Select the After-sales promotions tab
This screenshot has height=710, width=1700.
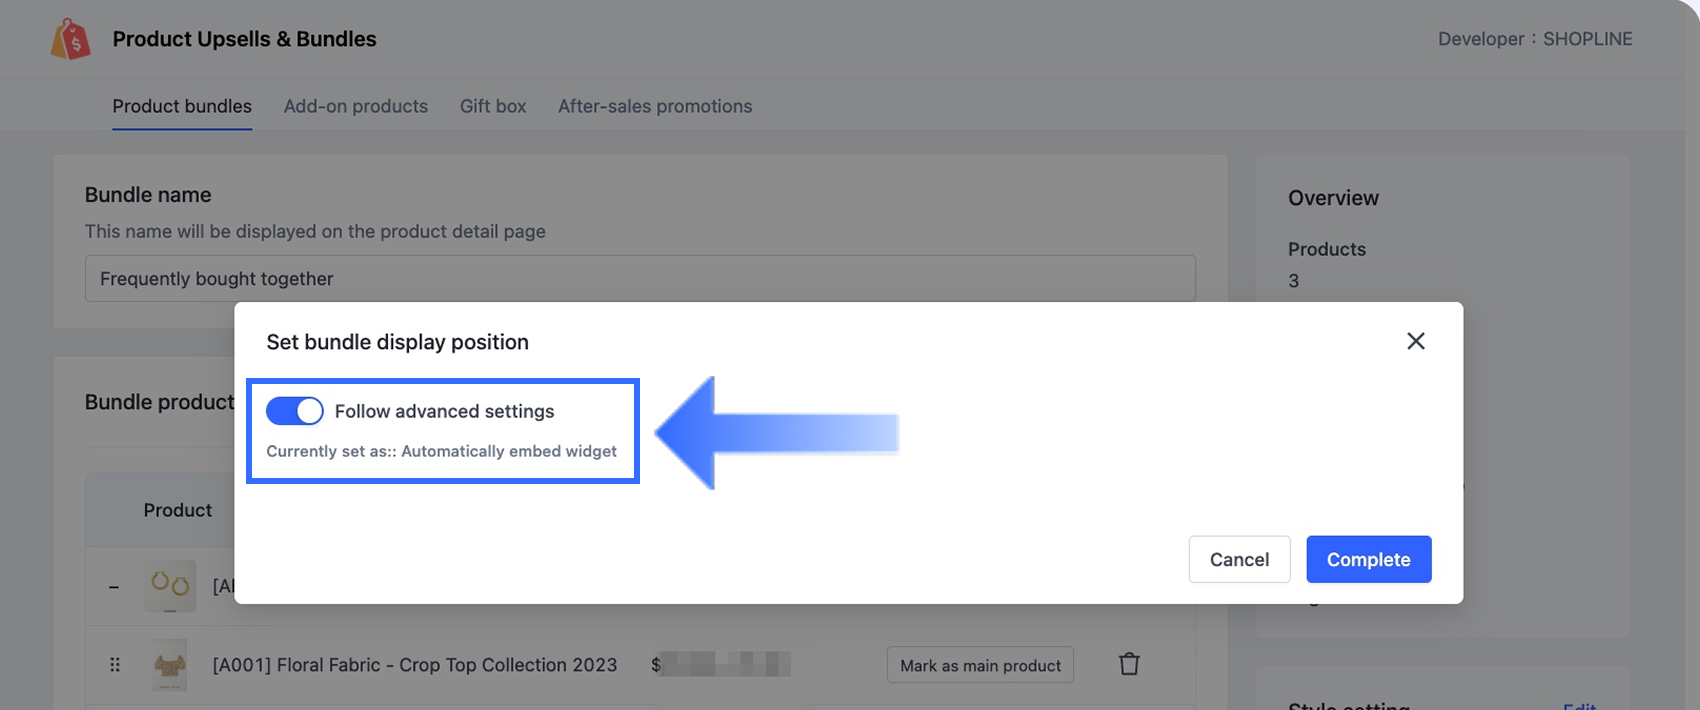(x=655, y=106)
